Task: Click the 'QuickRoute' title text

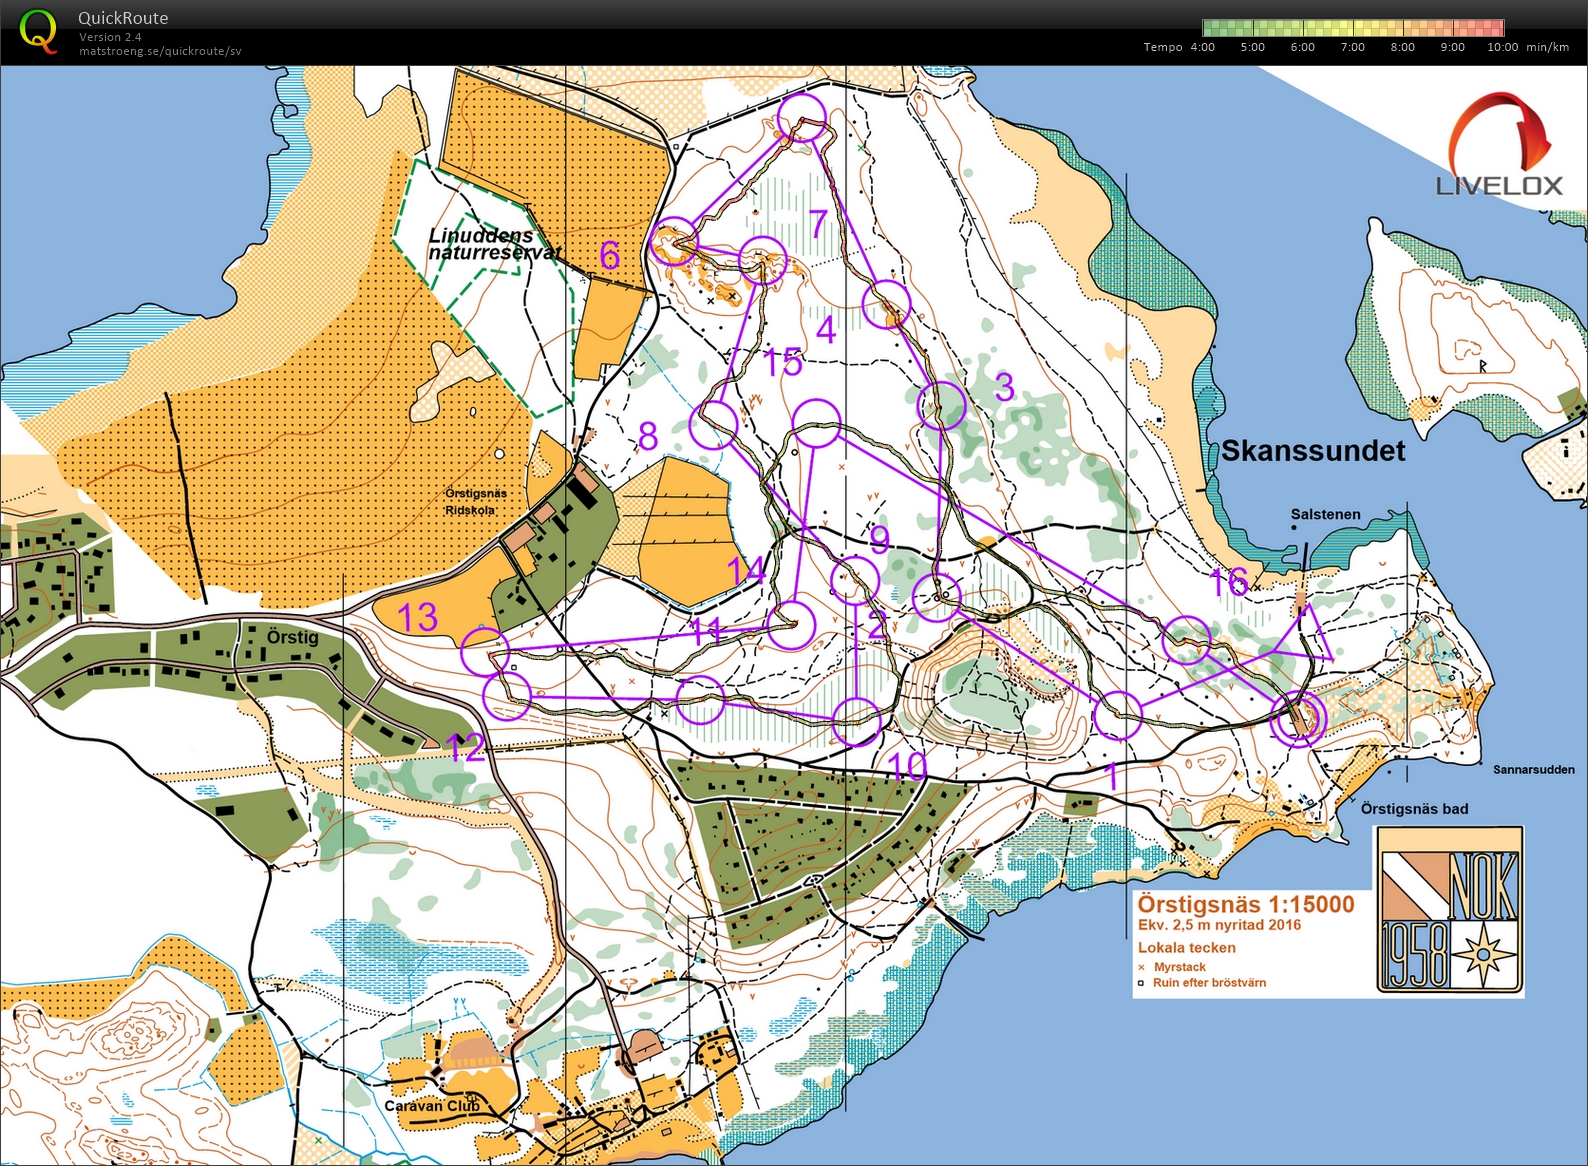Action: [x=123, y=18]
